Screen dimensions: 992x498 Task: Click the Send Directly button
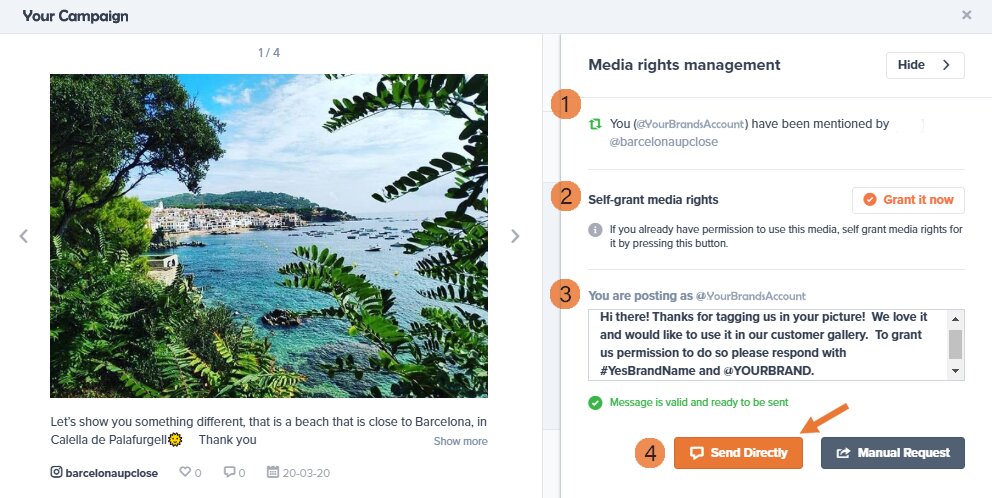click(738, 453)
